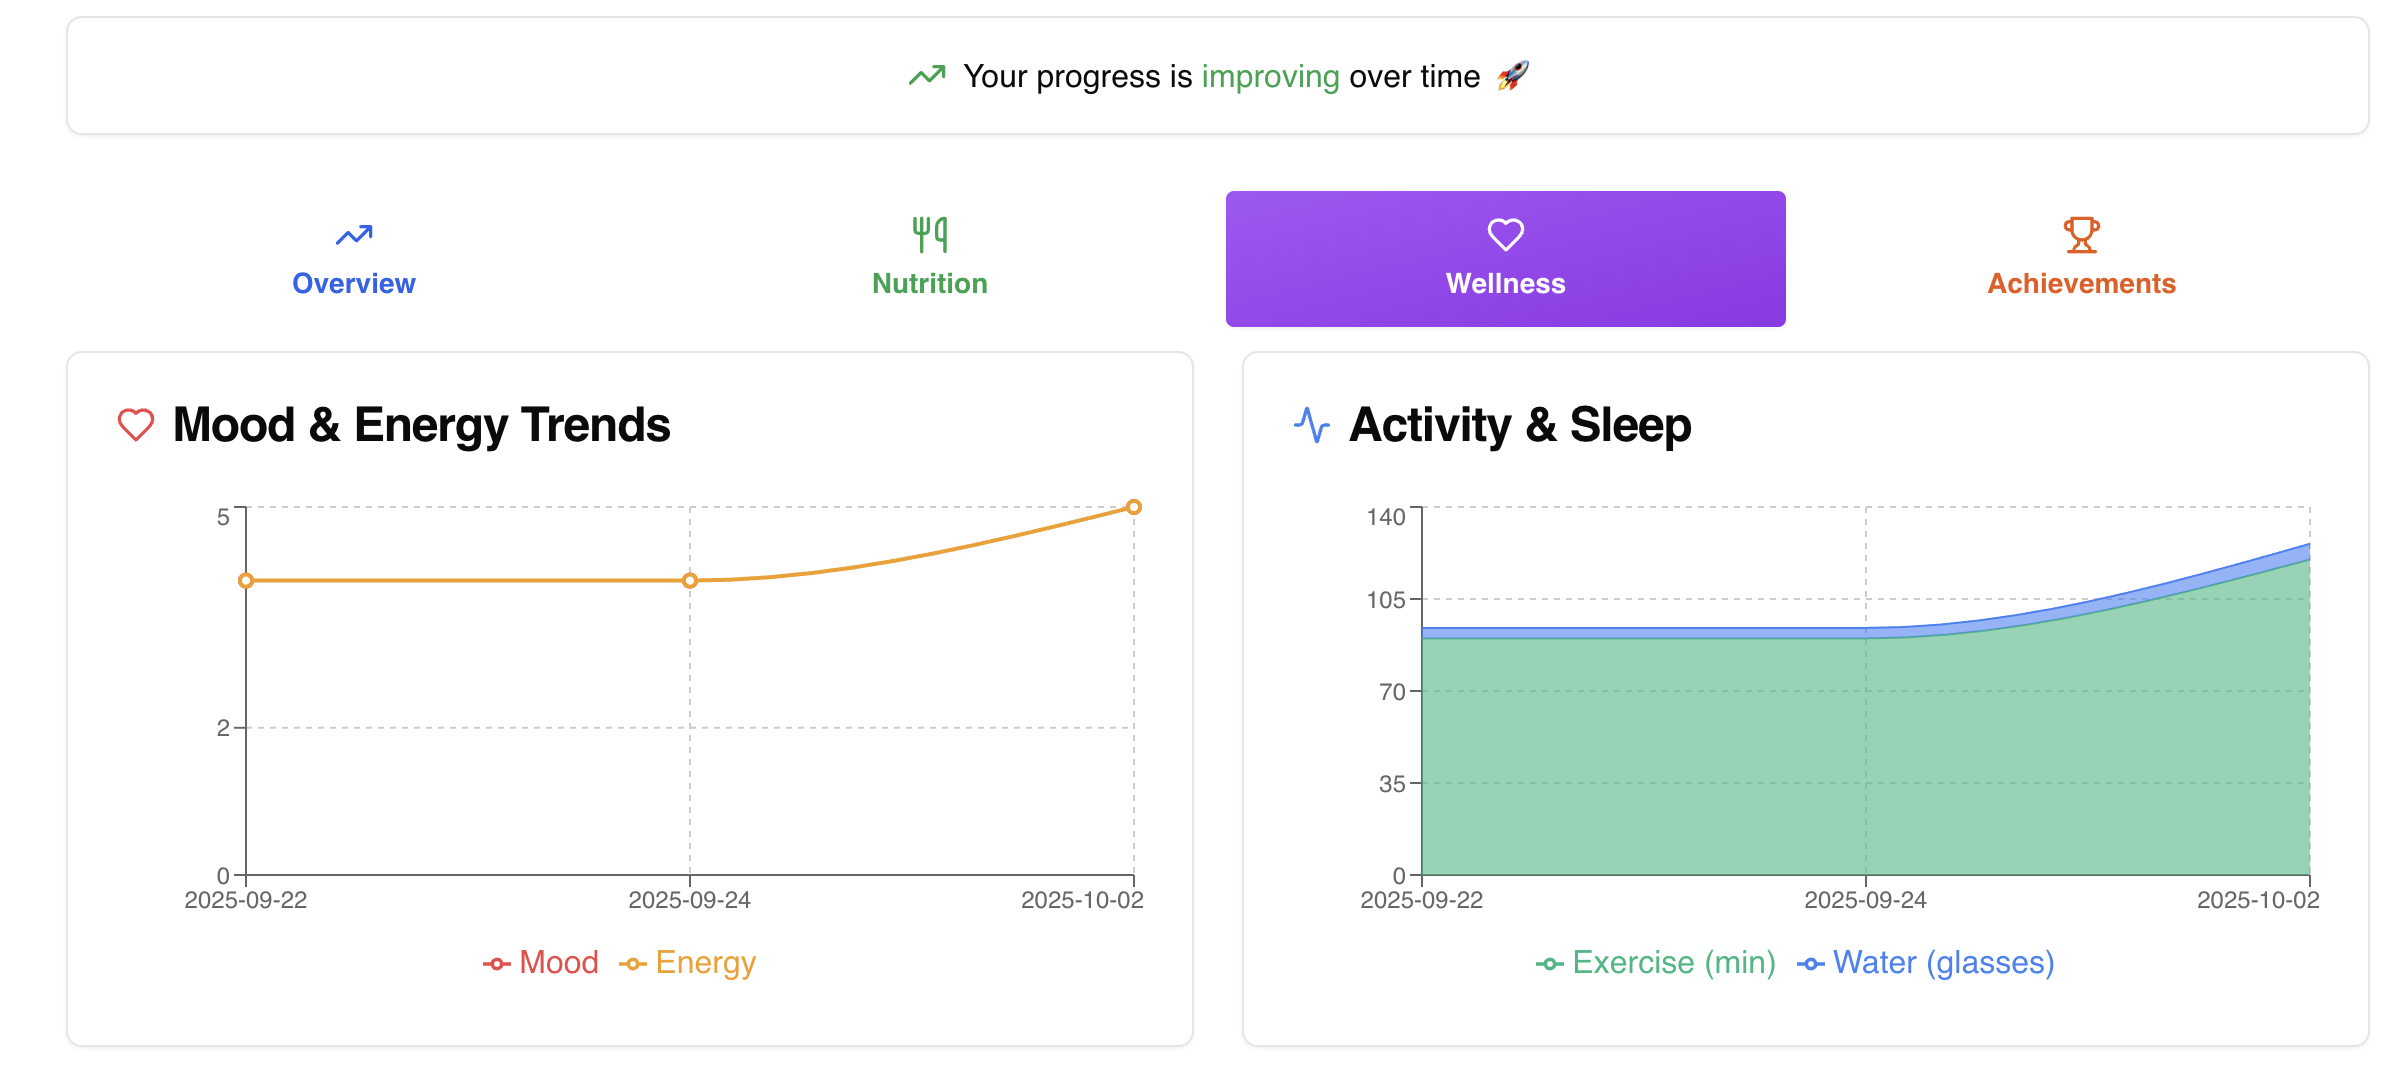Click the Wellness heart icon
Screen dimensions: 2408x1076
(x=1504, y=234)
